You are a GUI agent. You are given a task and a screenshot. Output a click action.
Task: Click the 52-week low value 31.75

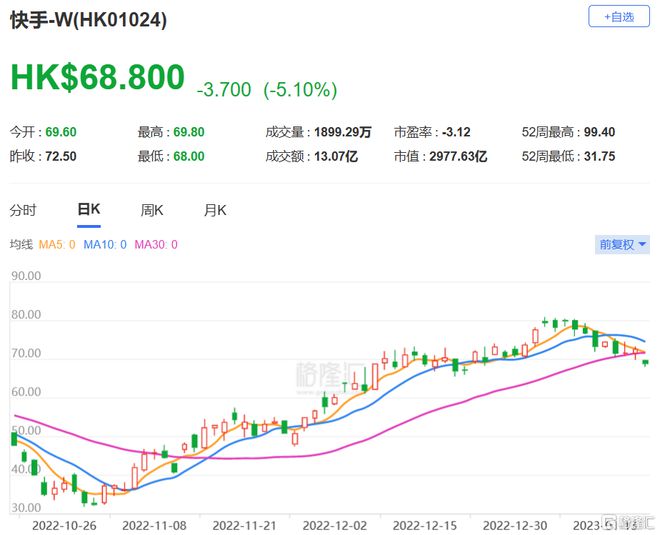[599, 157]
